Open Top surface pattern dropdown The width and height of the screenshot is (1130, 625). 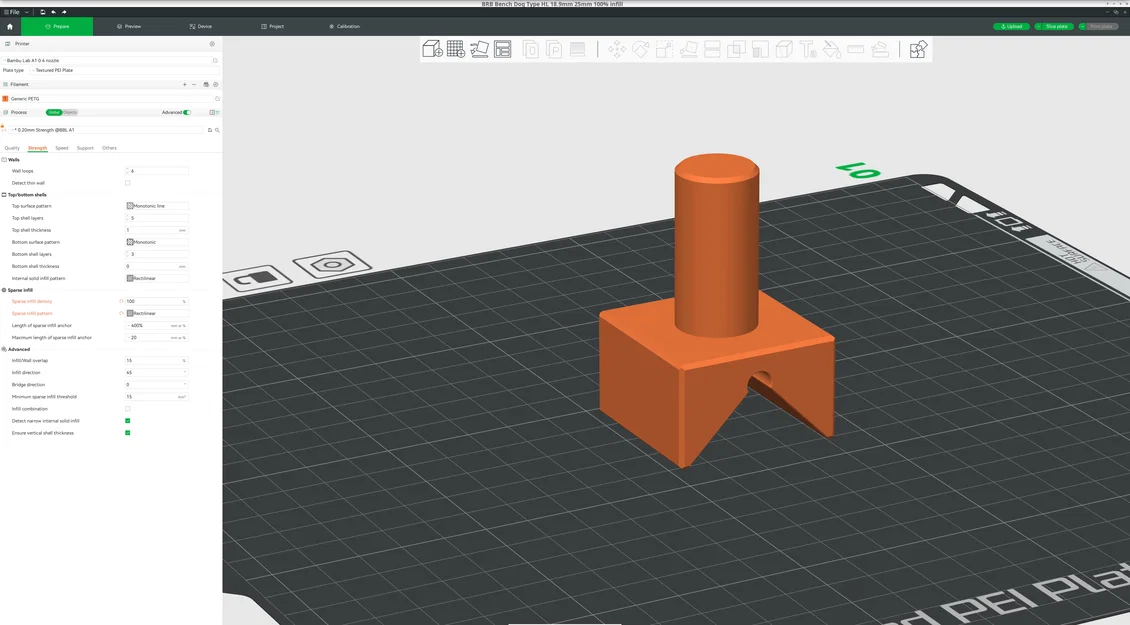(x=157, y=206)
